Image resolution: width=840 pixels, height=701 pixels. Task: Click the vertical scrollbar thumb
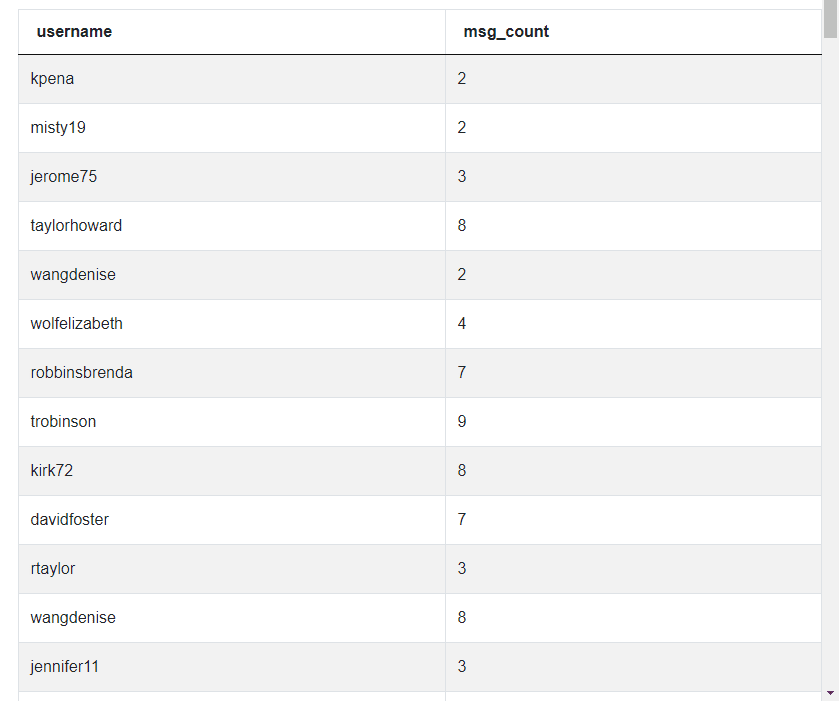click(830, 19)
